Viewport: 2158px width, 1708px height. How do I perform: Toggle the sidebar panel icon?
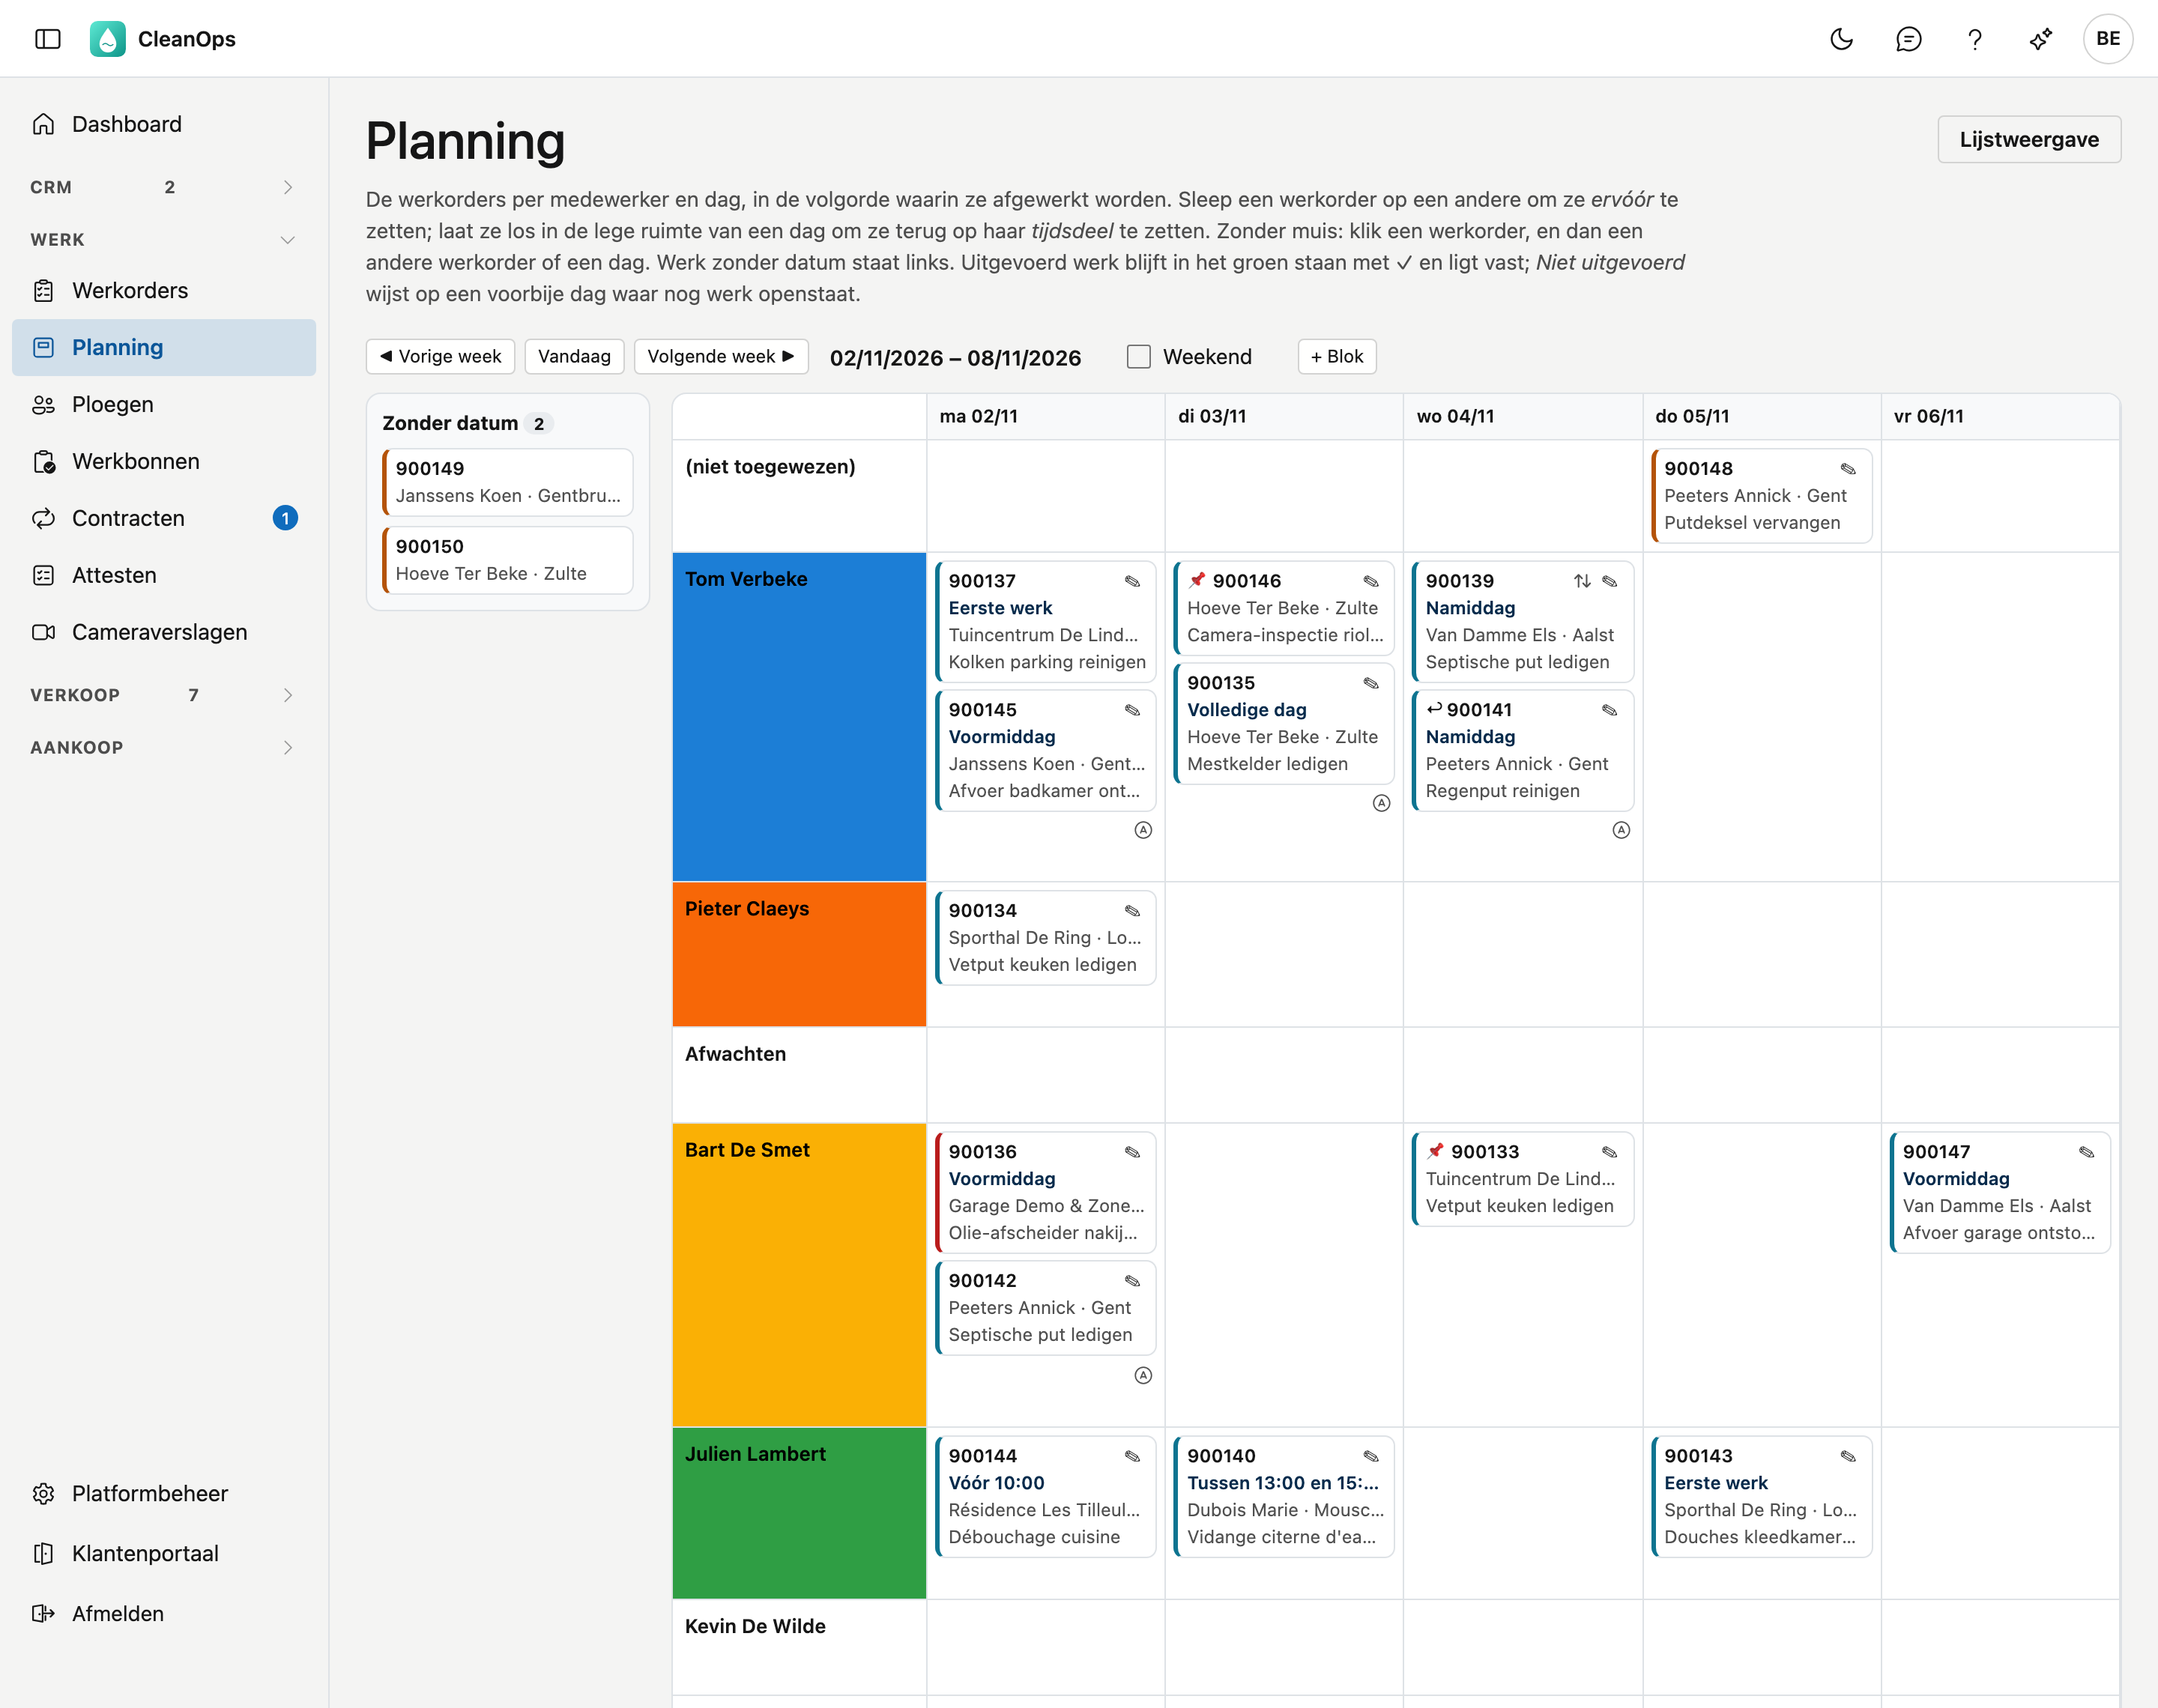[48, 39]
